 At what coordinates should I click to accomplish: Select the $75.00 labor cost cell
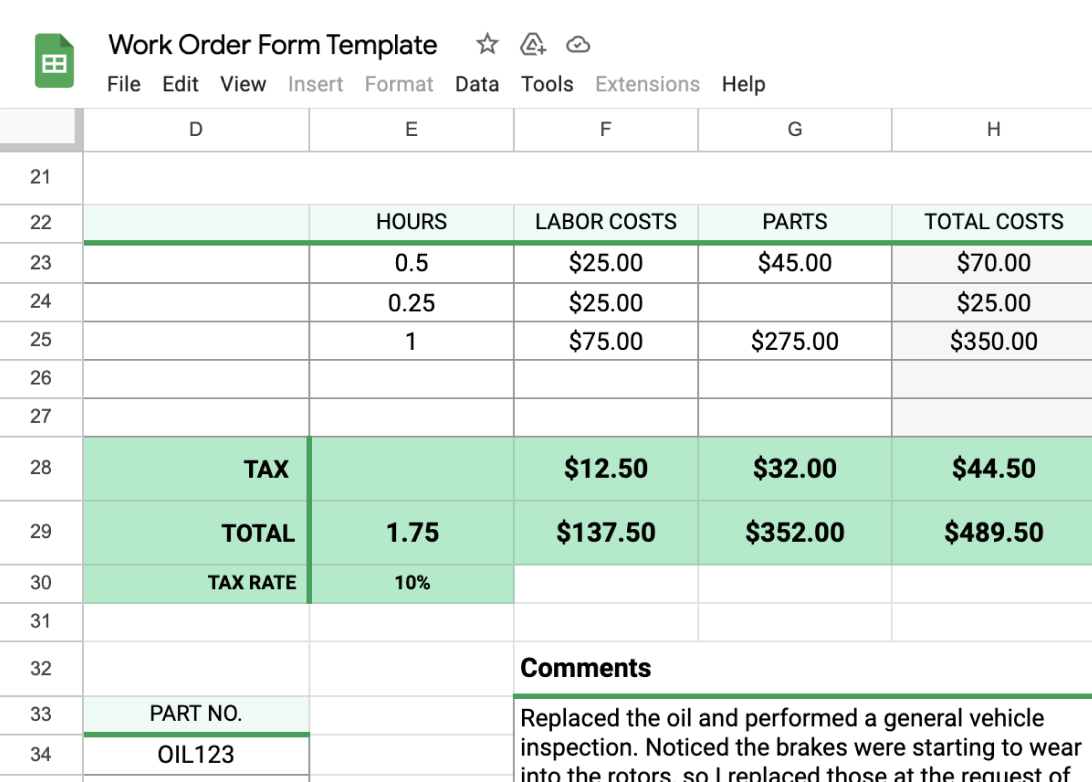click(606, 341)
